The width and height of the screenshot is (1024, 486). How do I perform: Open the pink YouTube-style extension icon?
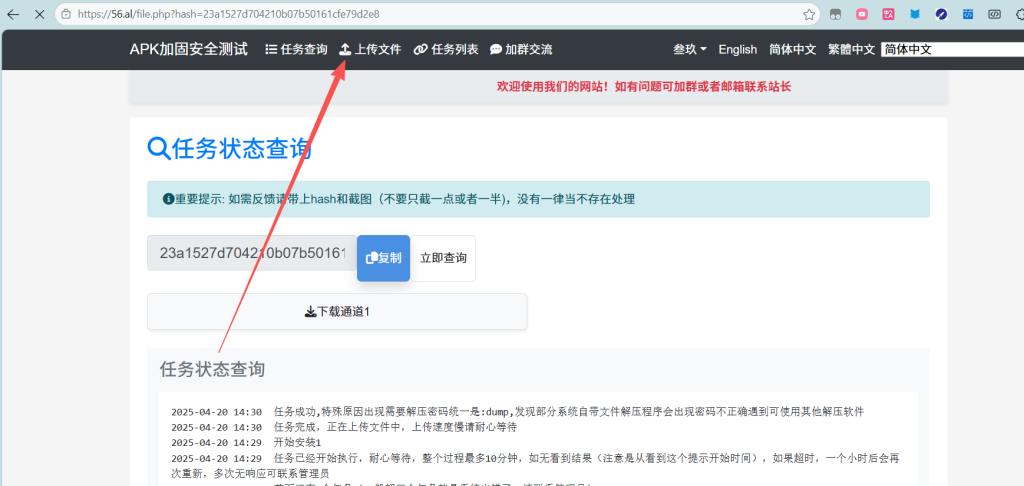point(862,15)
